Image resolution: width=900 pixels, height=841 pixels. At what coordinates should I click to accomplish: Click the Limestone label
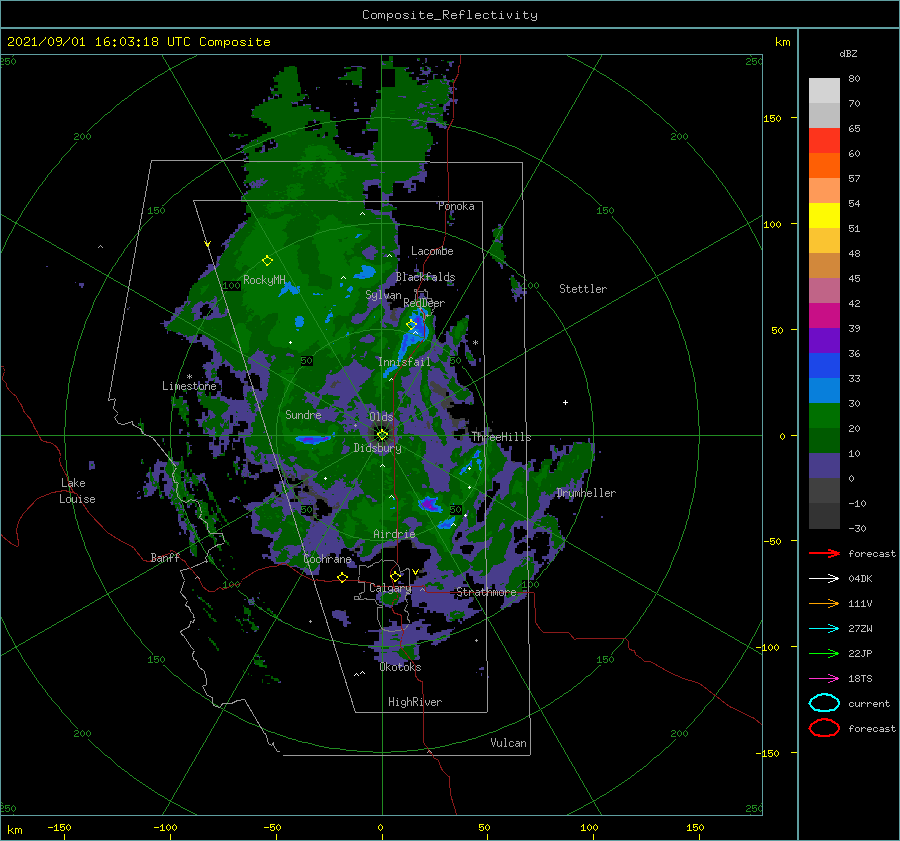189,386
